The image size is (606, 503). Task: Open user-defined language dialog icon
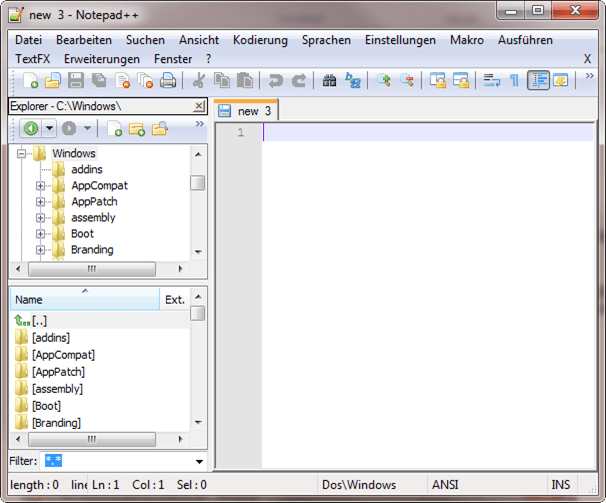pyautogui.click(x=561, y=80)
